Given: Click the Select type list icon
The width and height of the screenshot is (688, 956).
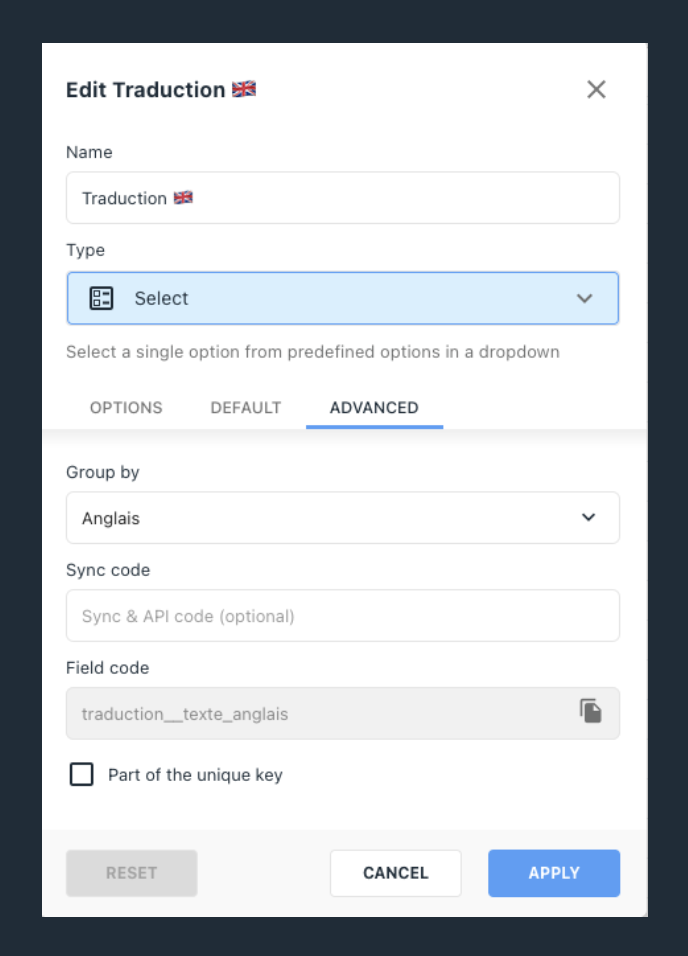Looking at the screenshot, I should pyautogui.click(x=101, y=298).
